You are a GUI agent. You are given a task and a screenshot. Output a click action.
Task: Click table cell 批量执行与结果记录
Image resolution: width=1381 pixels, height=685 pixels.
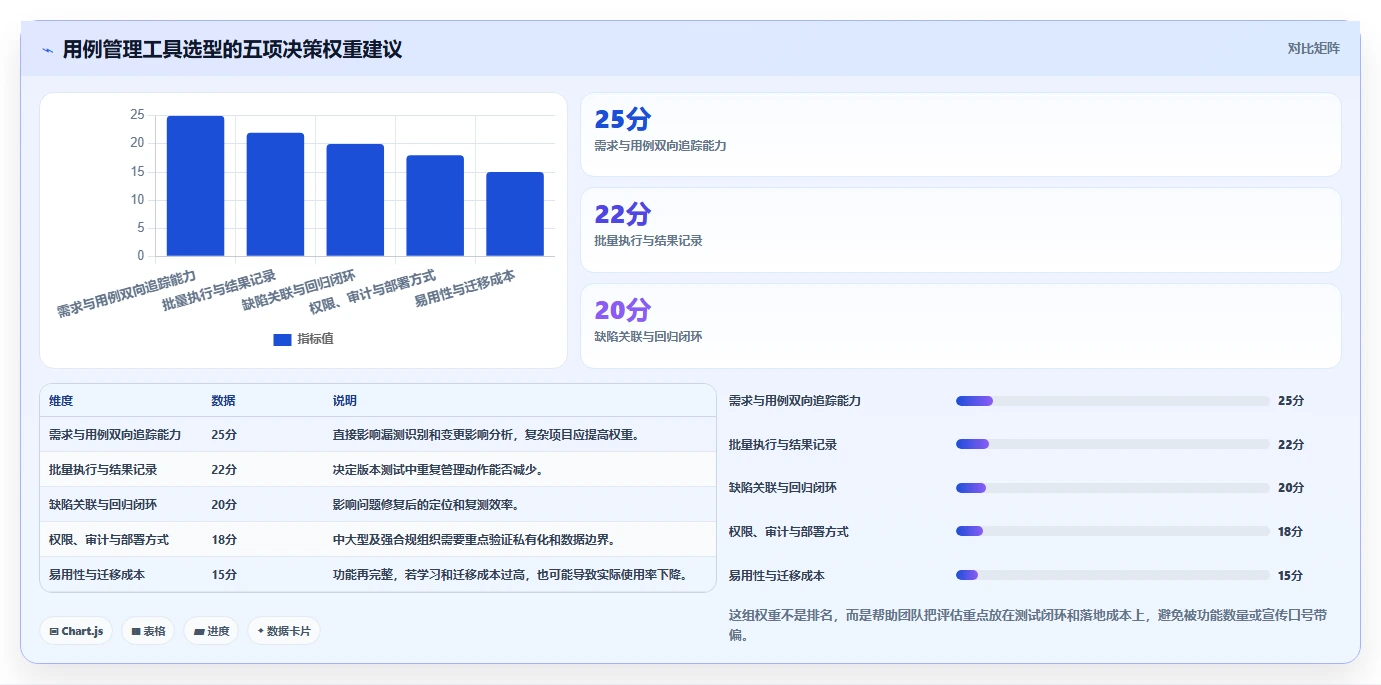(x=103, y=470)
